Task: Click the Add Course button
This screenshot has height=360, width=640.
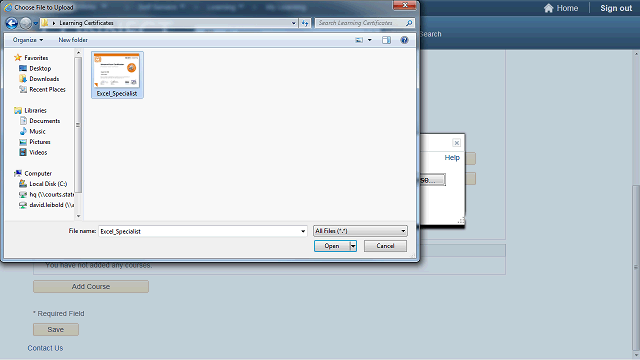Action: (91, 287)
